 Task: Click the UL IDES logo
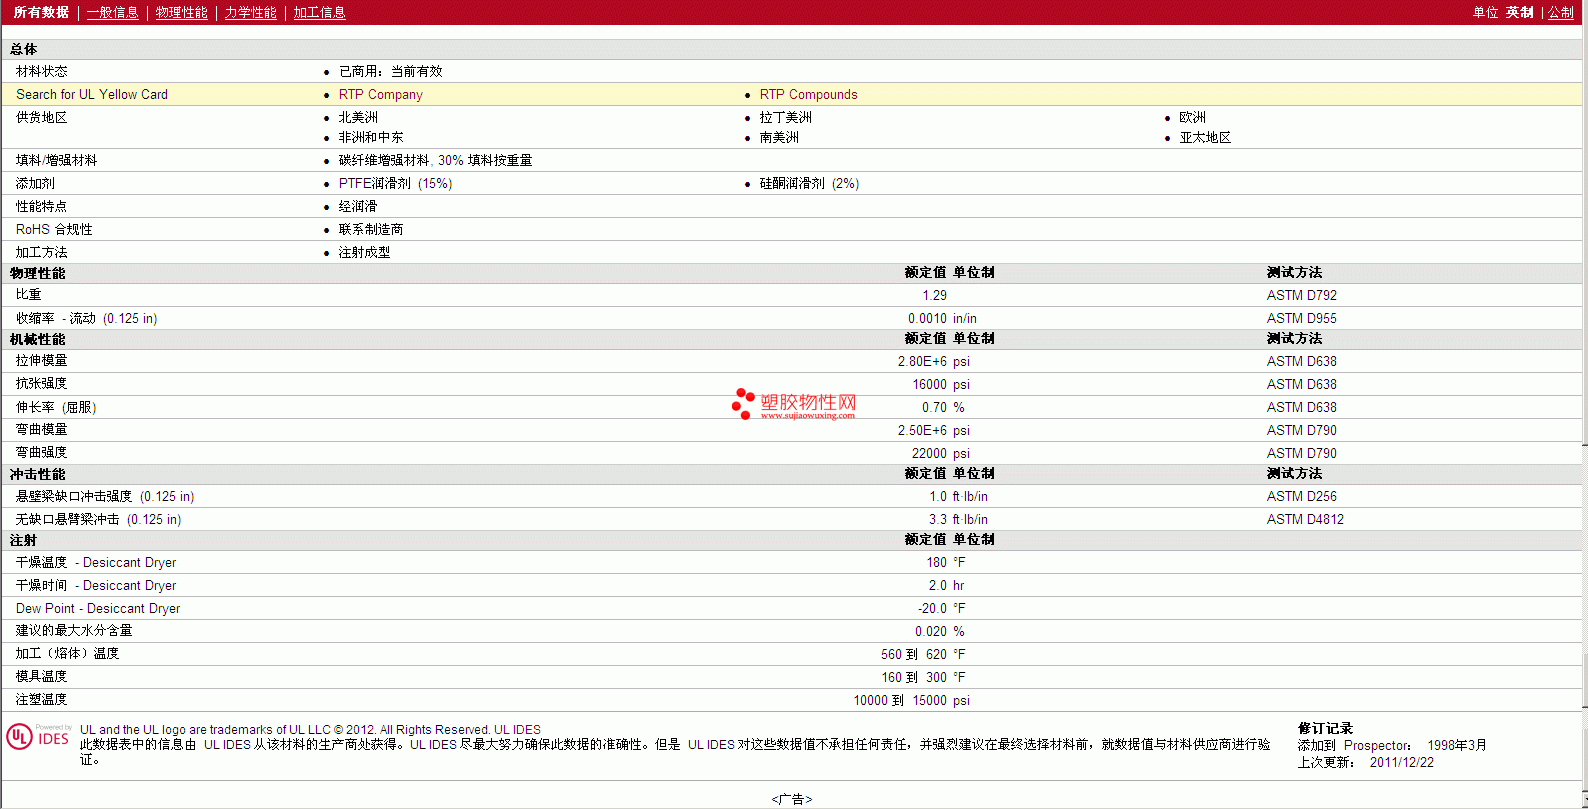click(38, 737)
